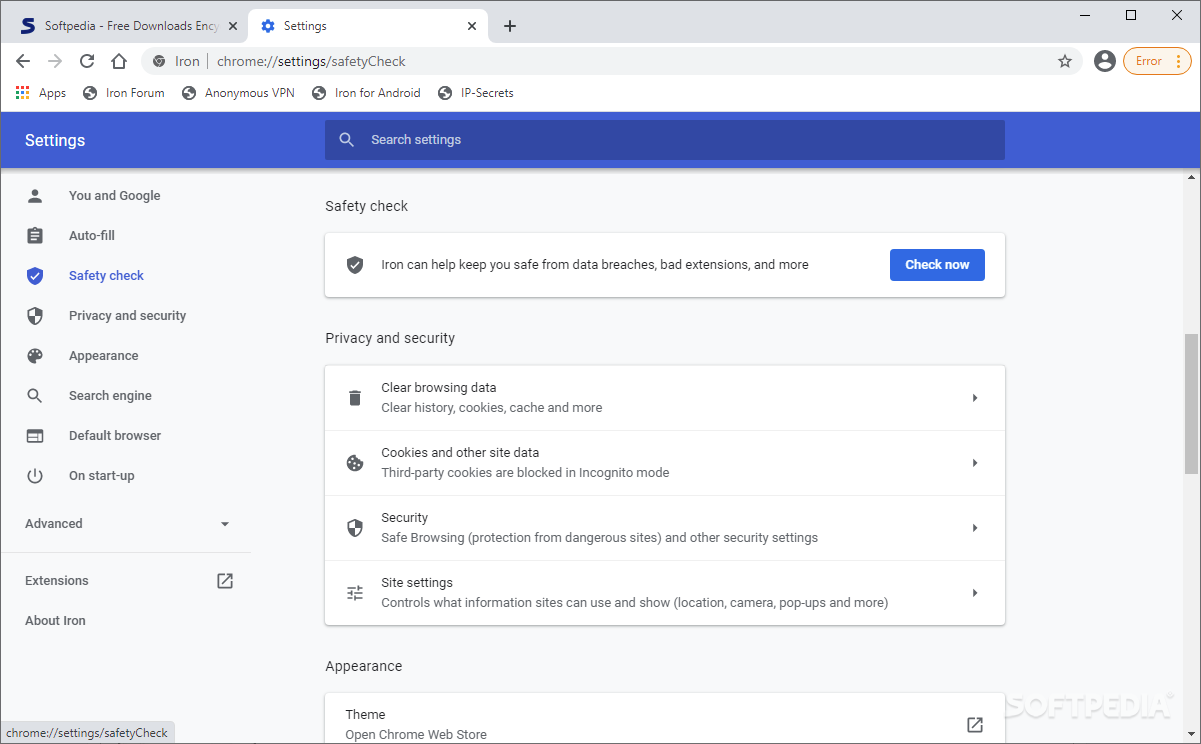Click the sliders icon beside Site settings
This screenshot has height=744, width=1201.
tap(355, 593)
